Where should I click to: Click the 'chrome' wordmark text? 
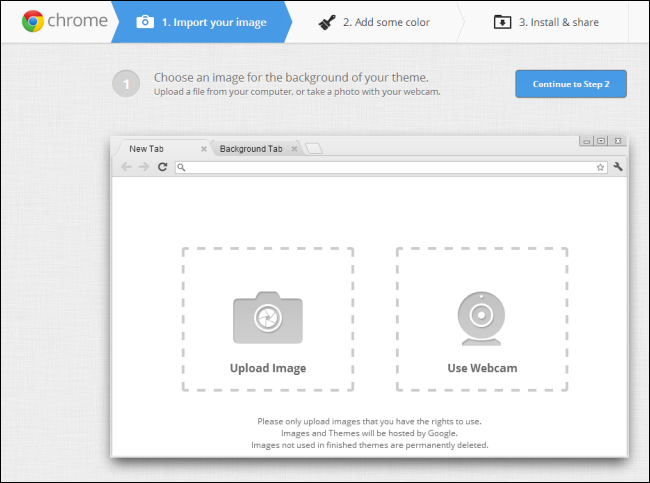[x=78, y=20]
